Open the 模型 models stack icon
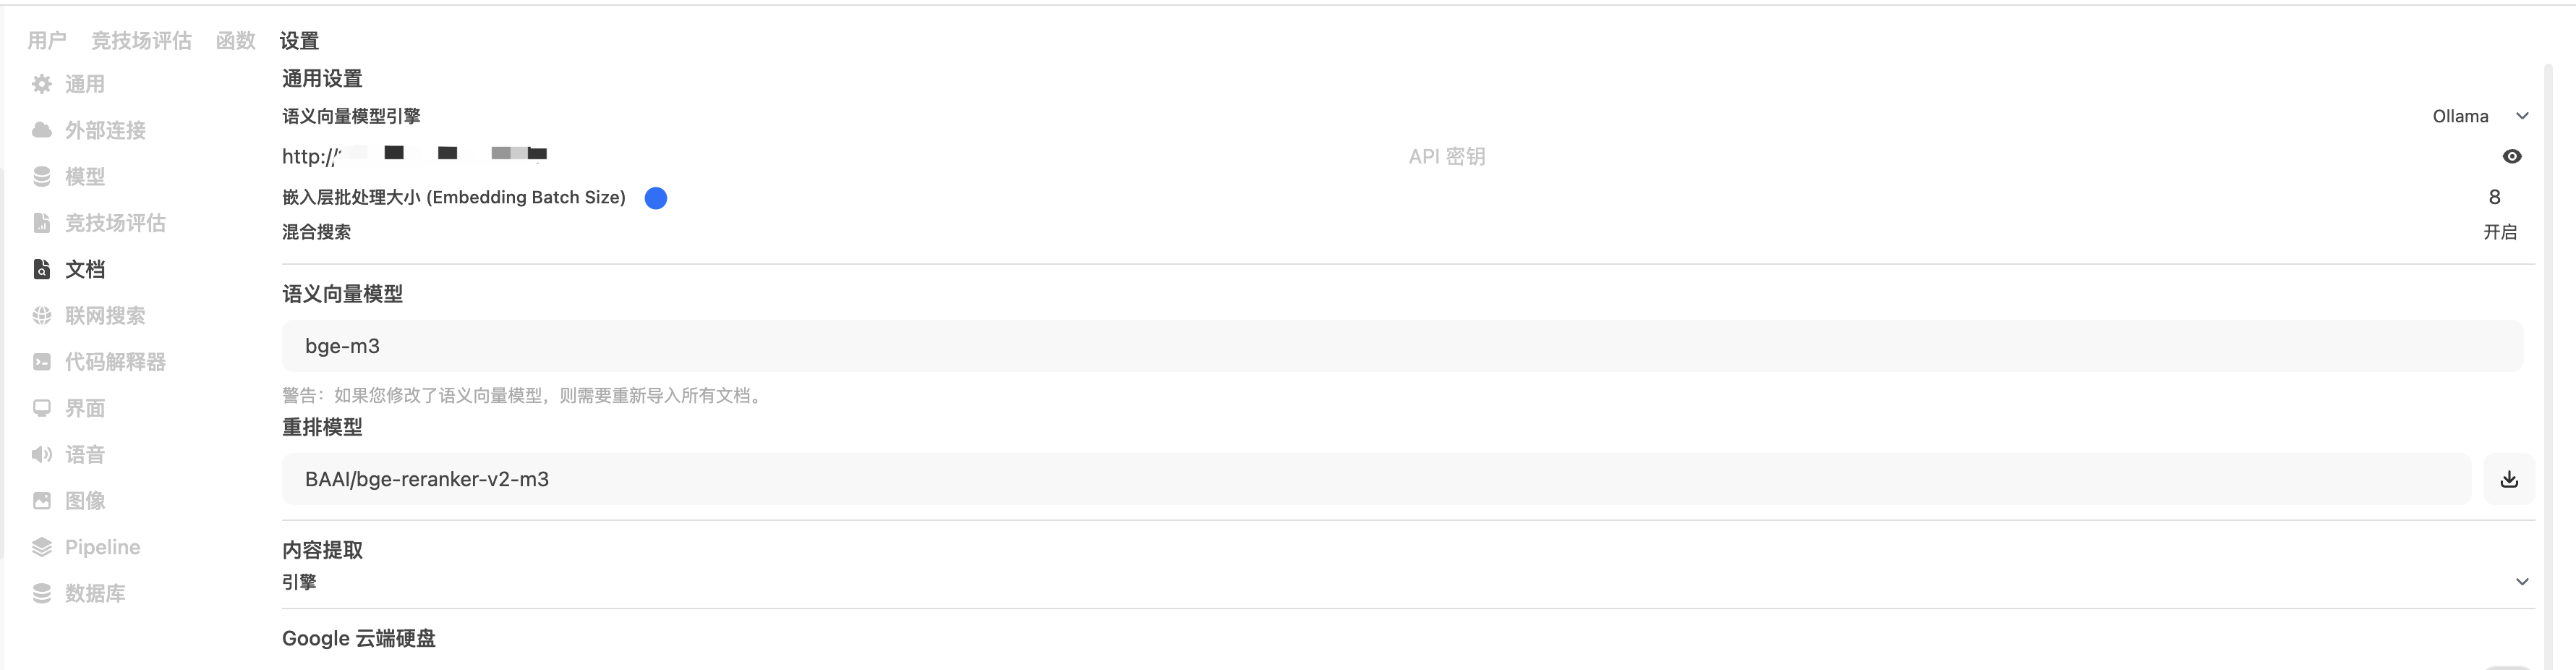The height and width of the screenshot is (670, 2576). 42,176
